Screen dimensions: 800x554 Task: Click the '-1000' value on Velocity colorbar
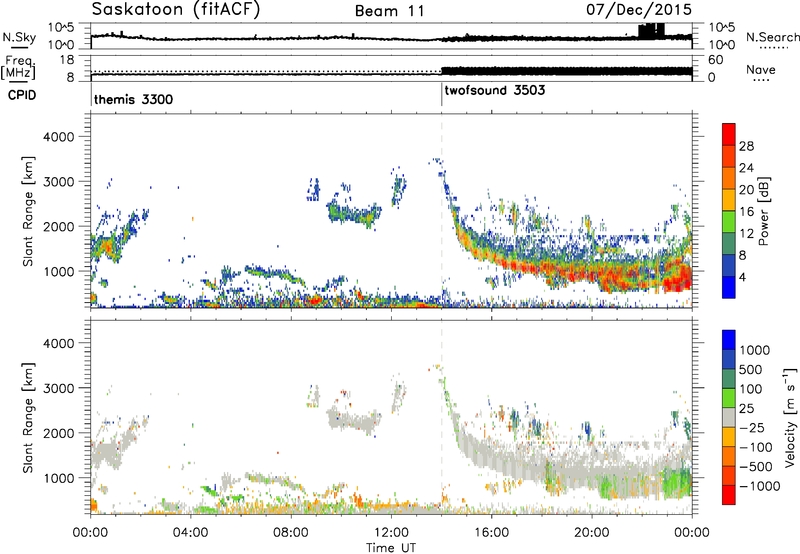click(x=760, y=486)
